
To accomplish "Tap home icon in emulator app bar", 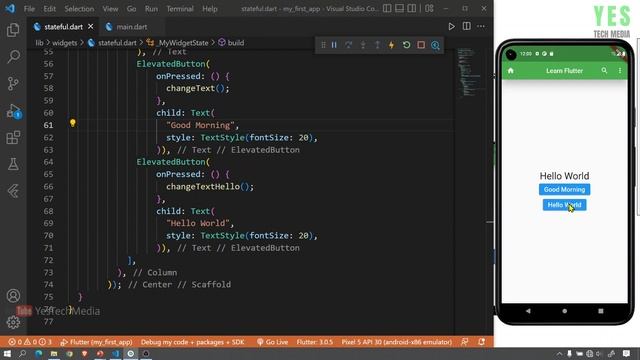I will 511,71.
